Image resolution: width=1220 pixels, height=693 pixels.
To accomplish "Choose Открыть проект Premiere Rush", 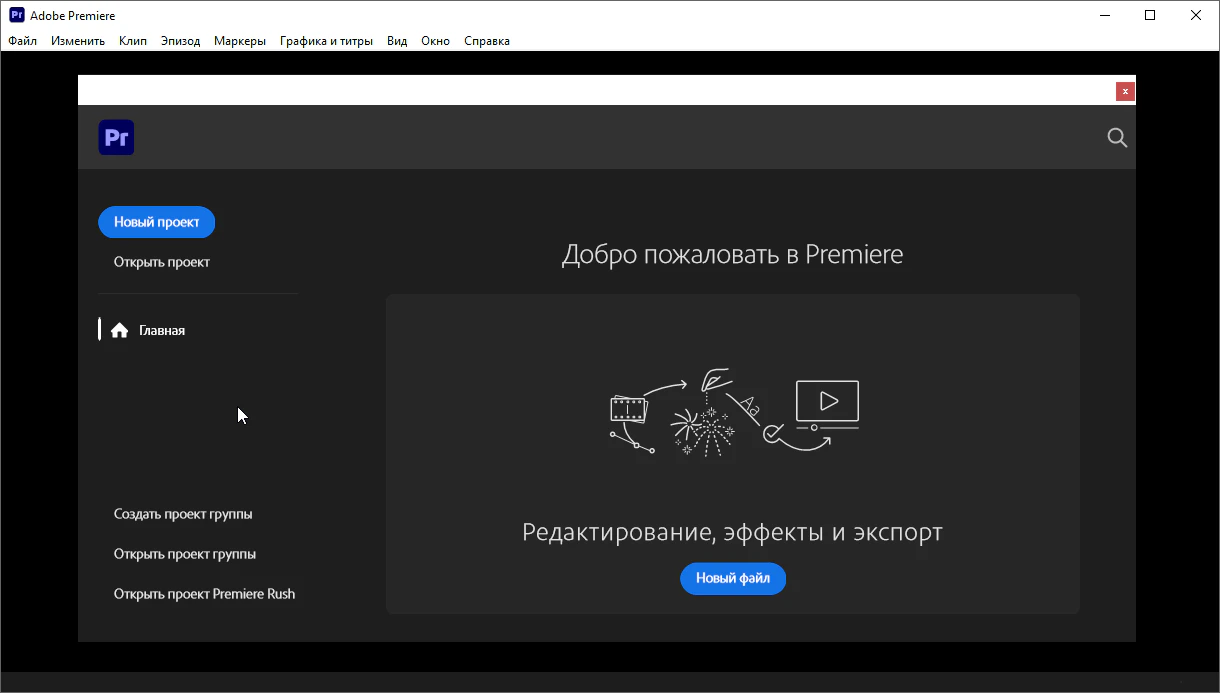I will (204, 594).
